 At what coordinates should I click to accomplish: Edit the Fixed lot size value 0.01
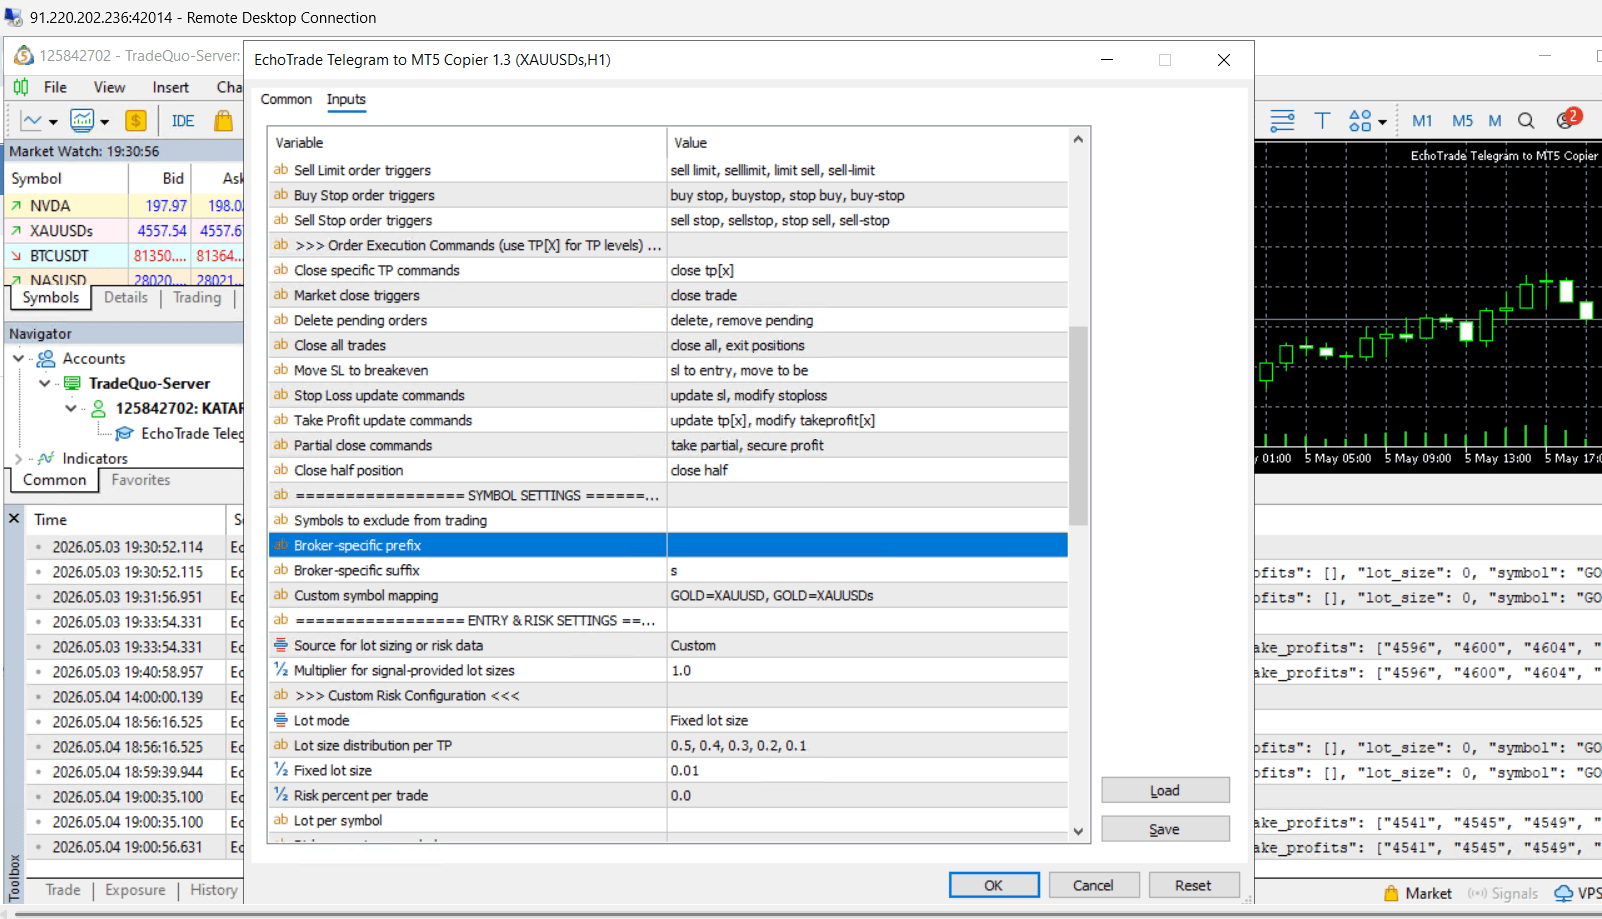point(867,770)
